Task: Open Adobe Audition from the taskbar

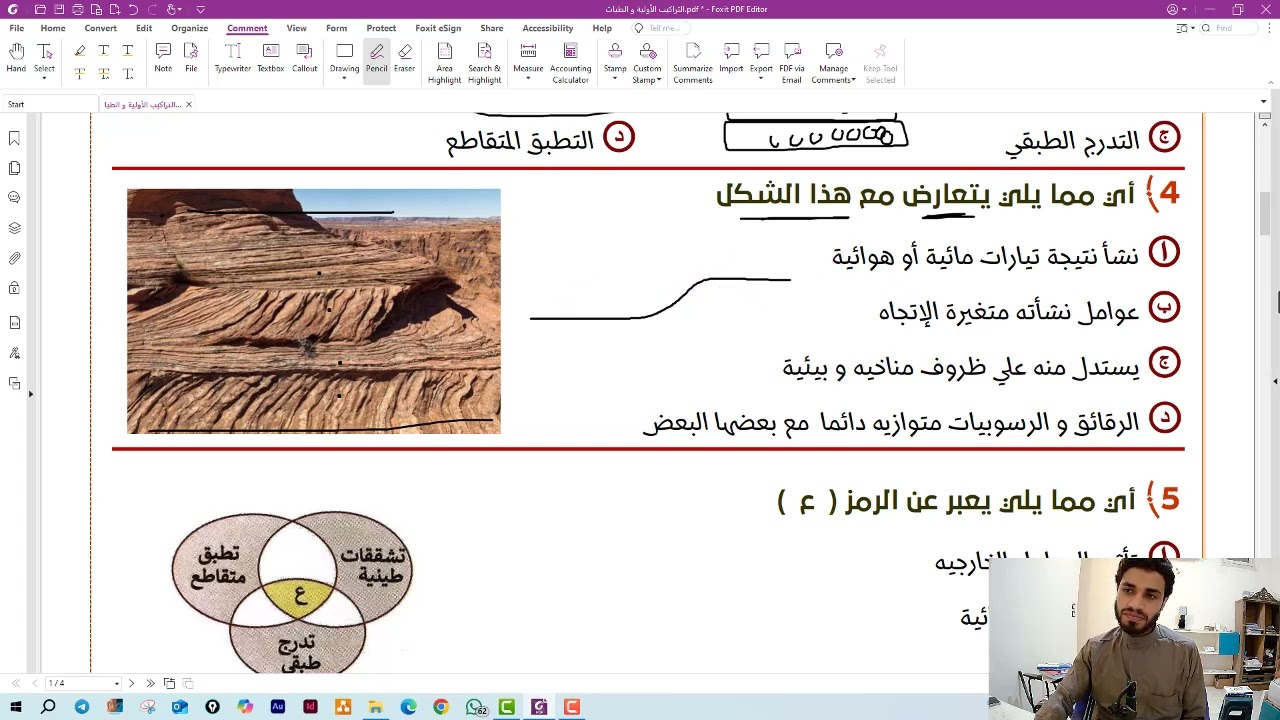Action: click(x=277, y=707)
